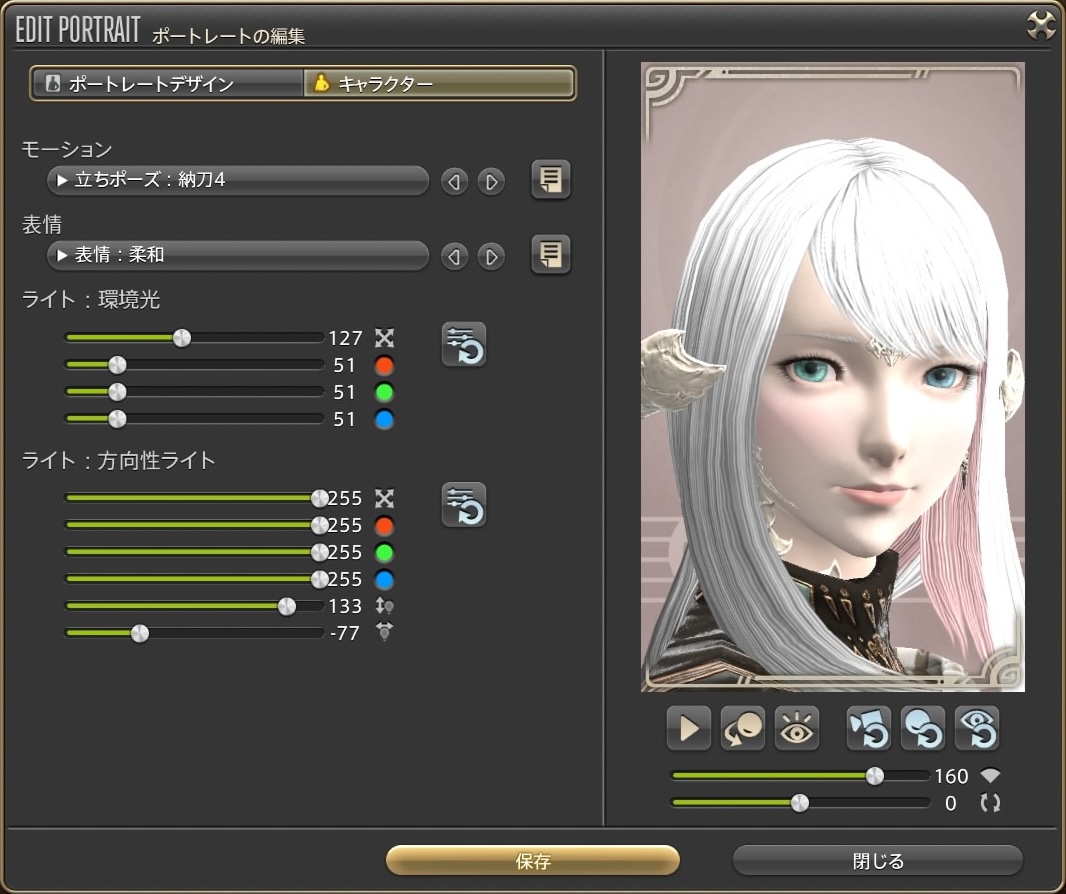Reset ambient light settings (環境光)
The height and width of the screenshot is (894, 1066).
click(x=464, y=345)
